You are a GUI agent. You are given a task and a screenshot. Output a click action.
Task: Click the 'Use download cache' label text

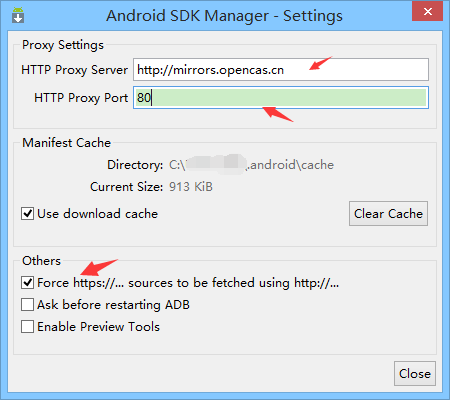(97, 214)
